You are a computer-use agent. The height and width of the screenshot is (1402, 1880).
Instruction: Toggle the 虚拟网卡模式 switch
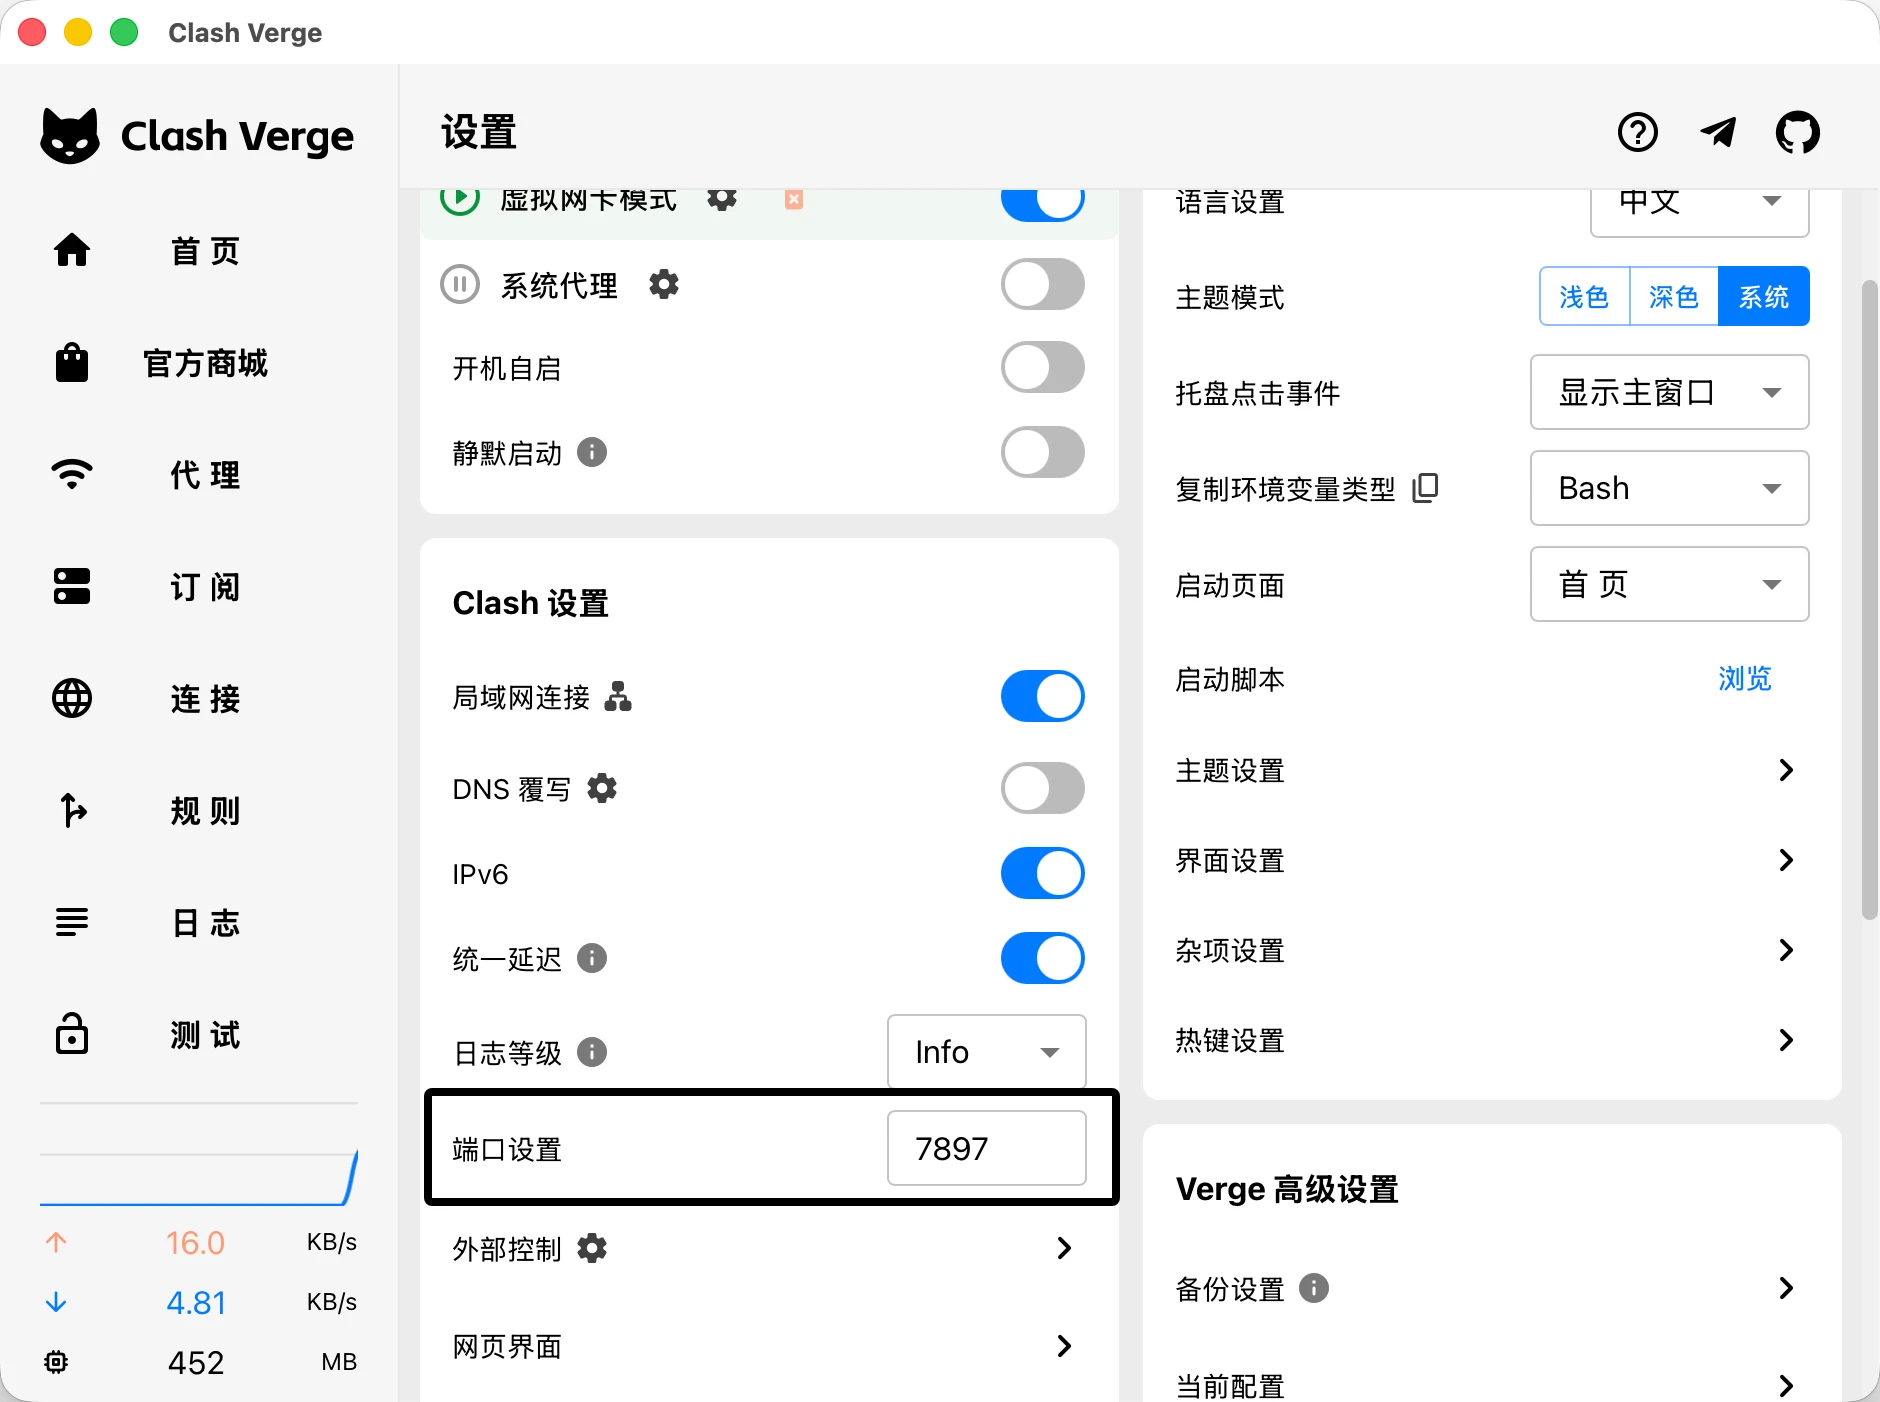pyautogui.click(x=1043, y=203)
